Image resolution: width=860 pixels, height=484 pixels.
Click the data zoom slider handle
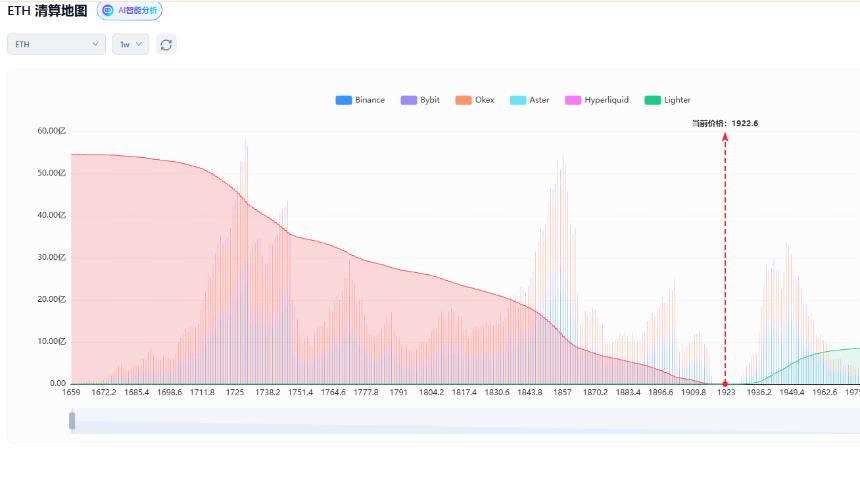(x=72, y=421)
